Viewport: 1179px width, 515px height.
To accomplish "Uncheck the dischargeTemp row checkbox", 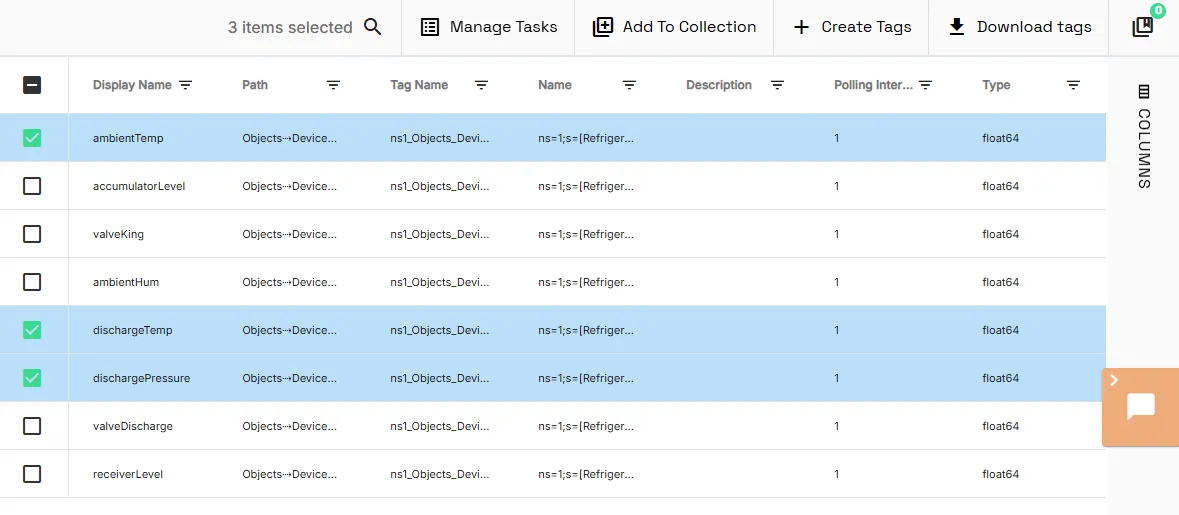I will tap(32, 330).
